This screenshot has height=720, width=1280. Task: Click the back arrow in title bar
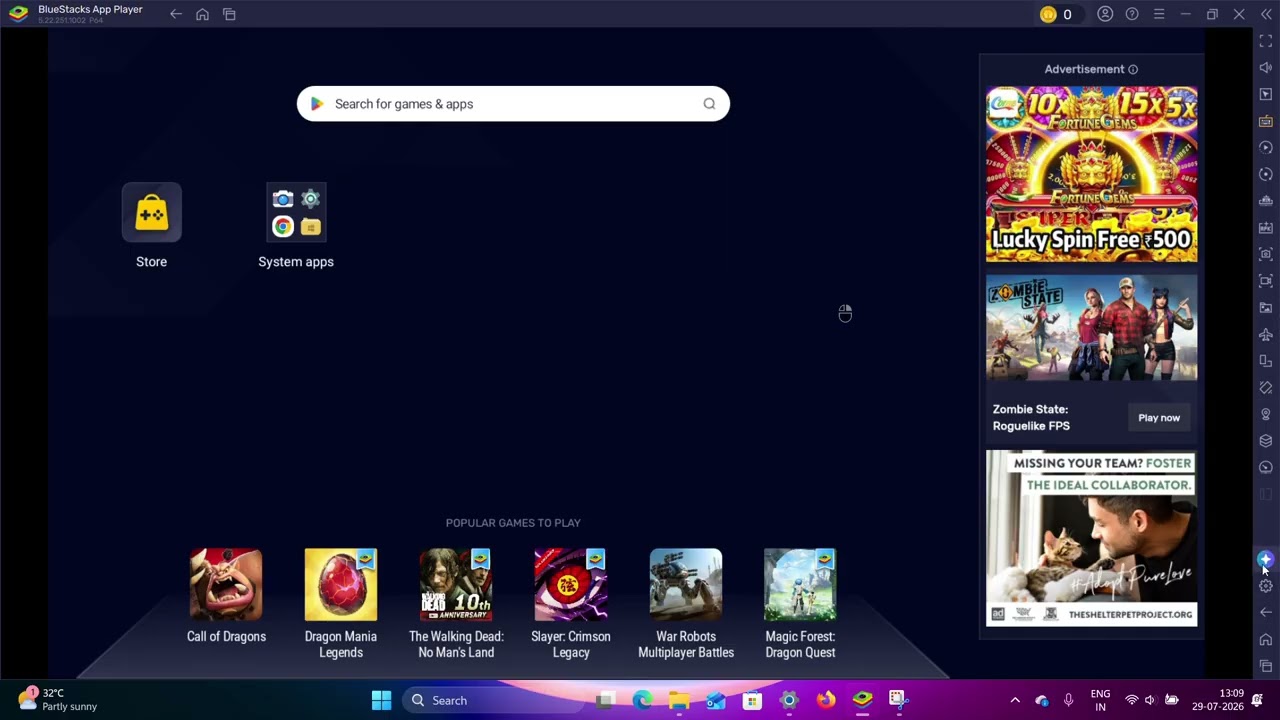pyautogui.click(x=176, y=14)
